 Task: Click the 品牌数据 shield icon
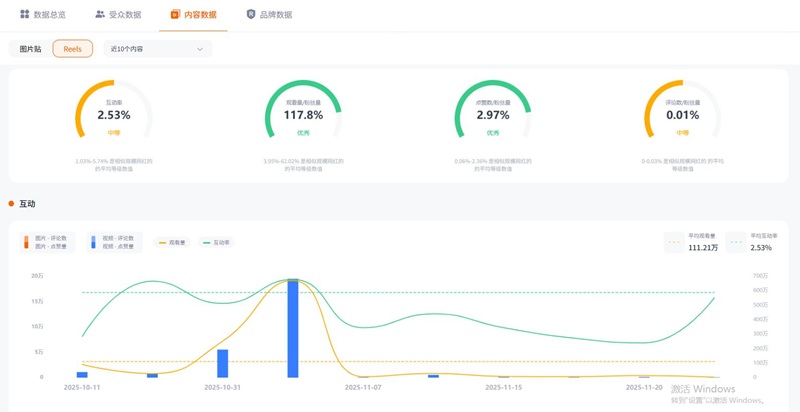[x=251, y=14]
